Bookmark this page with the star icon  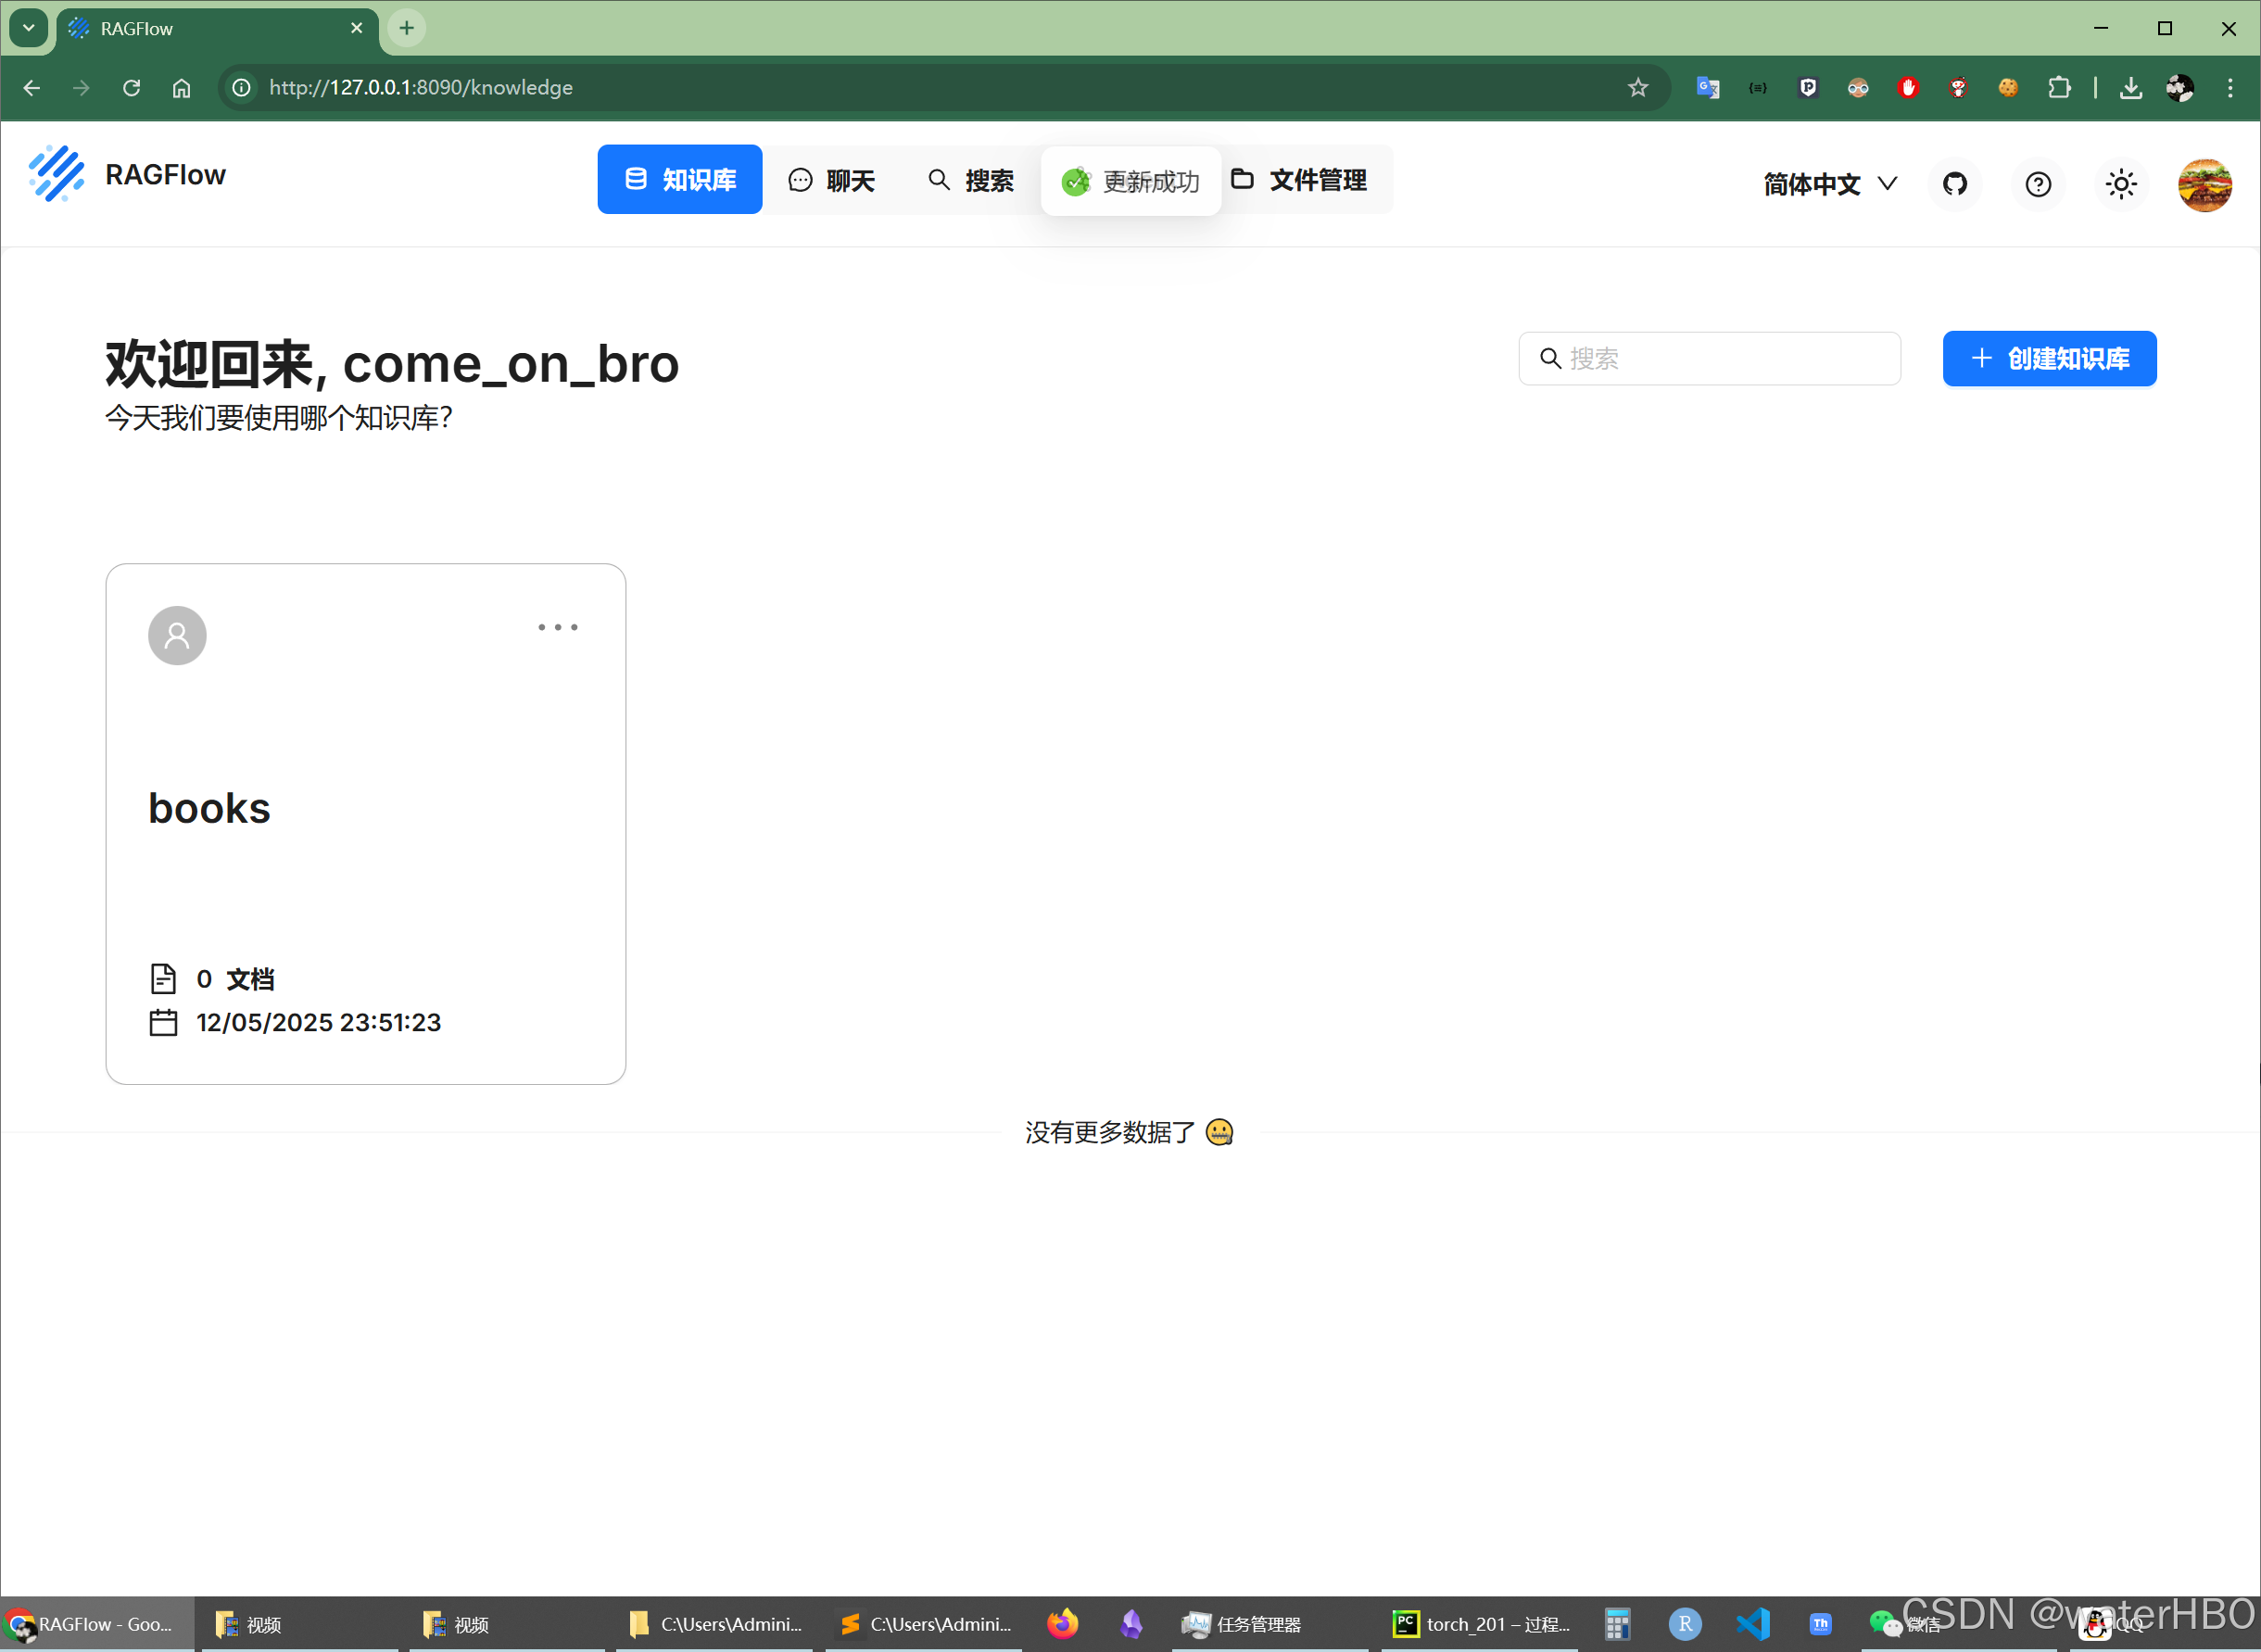coord(1637,88)
